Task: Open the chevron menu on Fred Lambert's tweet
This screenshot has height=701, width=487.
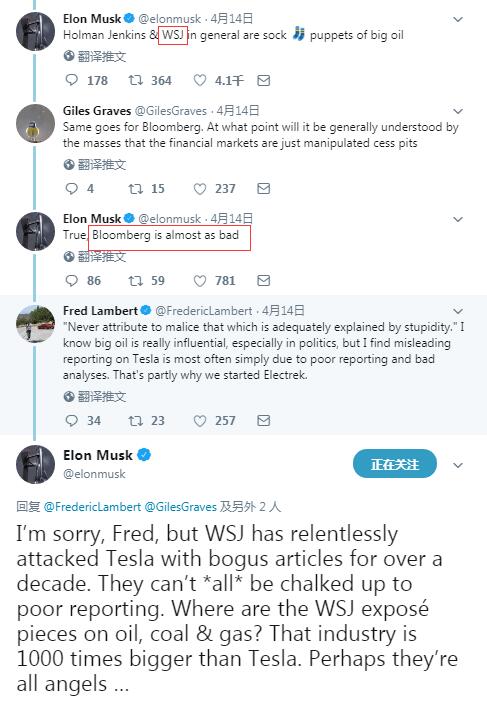Action: pyautogui.click(x=458, y=311)
